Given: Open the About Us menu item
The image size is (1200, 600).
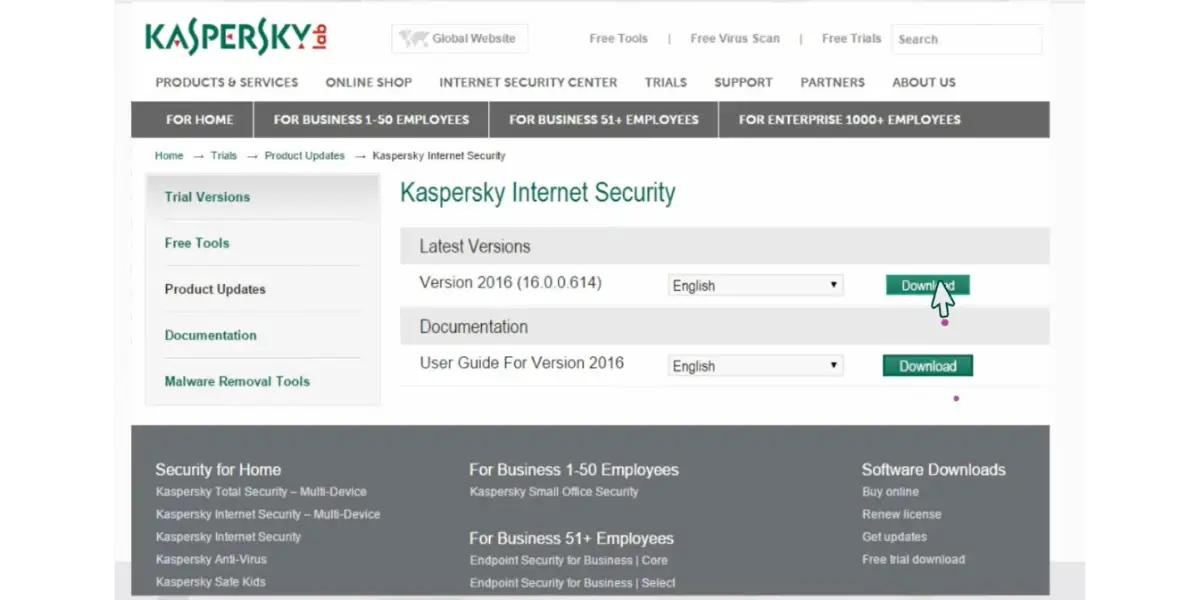Looking at the screenshot, I should tap(923, 82).
